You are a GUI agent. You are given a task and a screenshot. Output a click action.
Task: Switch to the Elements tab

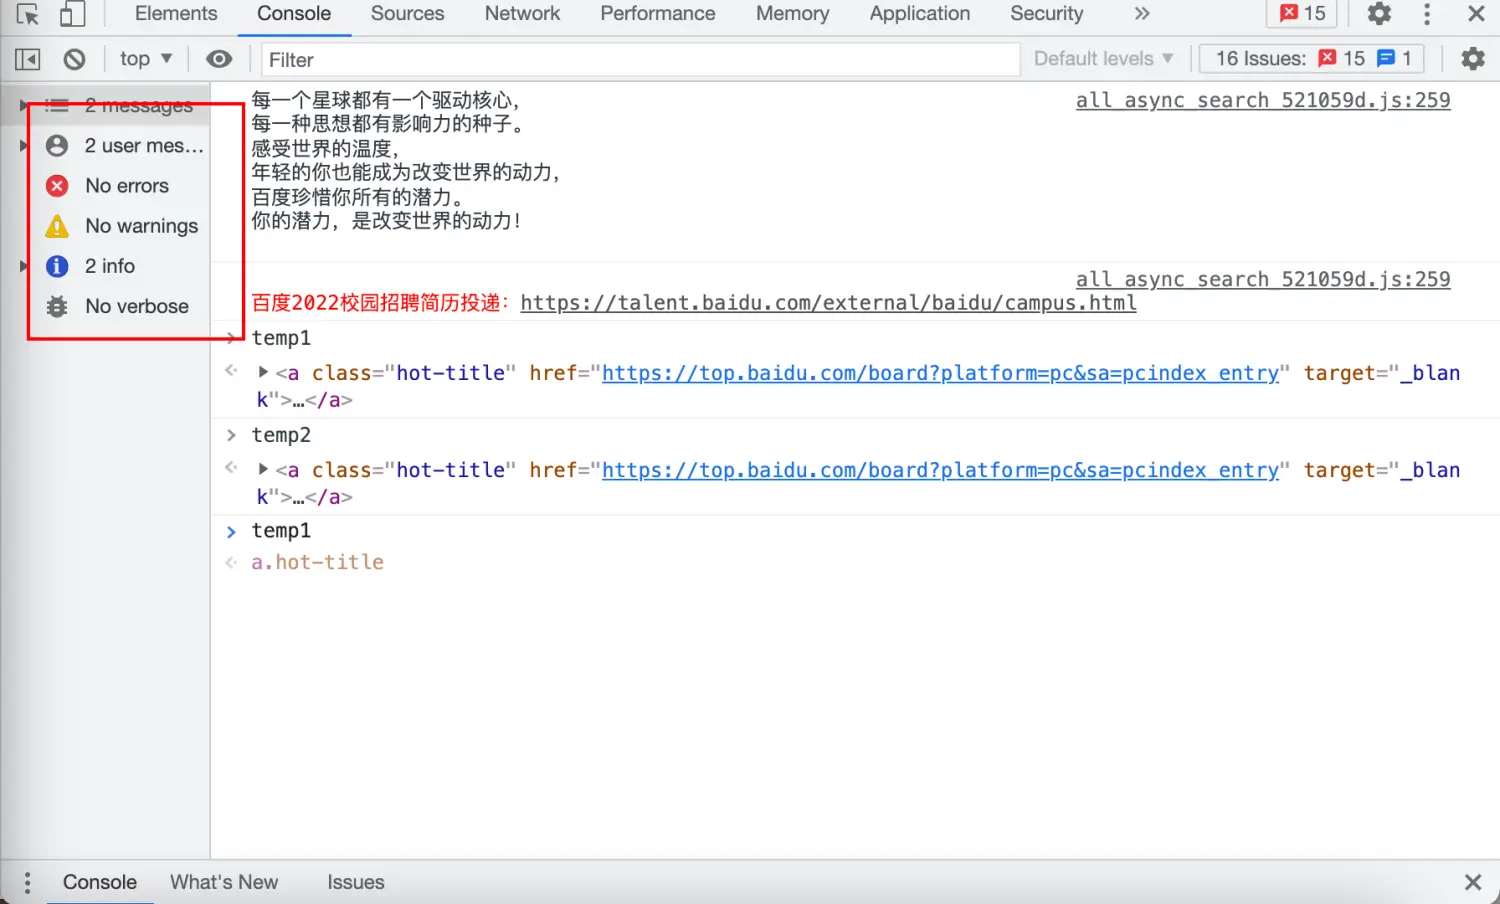tap(176, 14)
